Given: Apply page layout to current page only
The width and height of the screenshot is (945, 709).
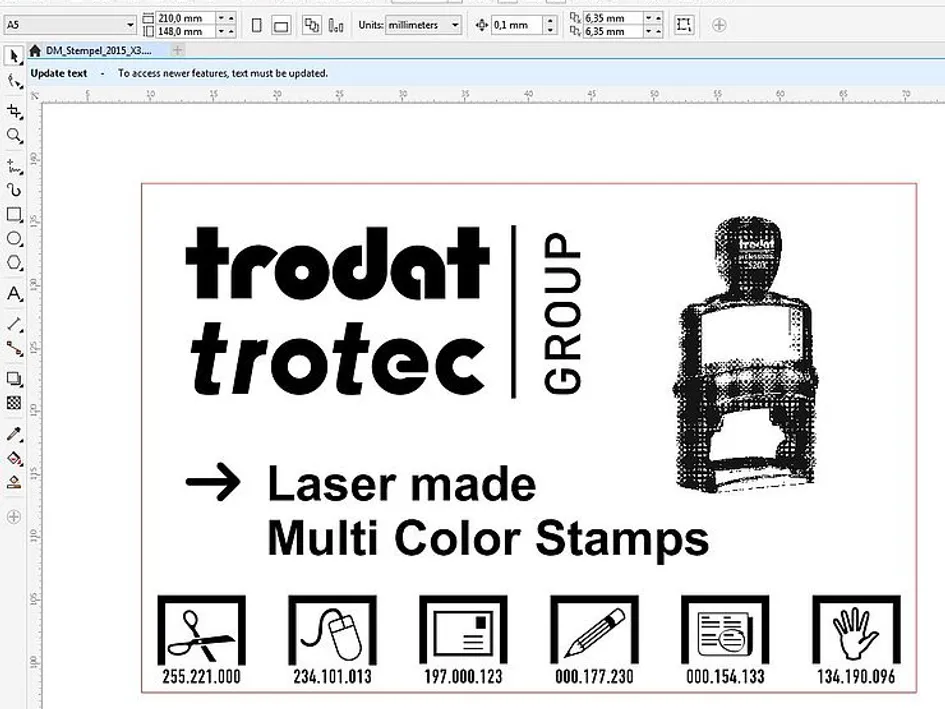Looking at the screenshot, I should point(336,25).
